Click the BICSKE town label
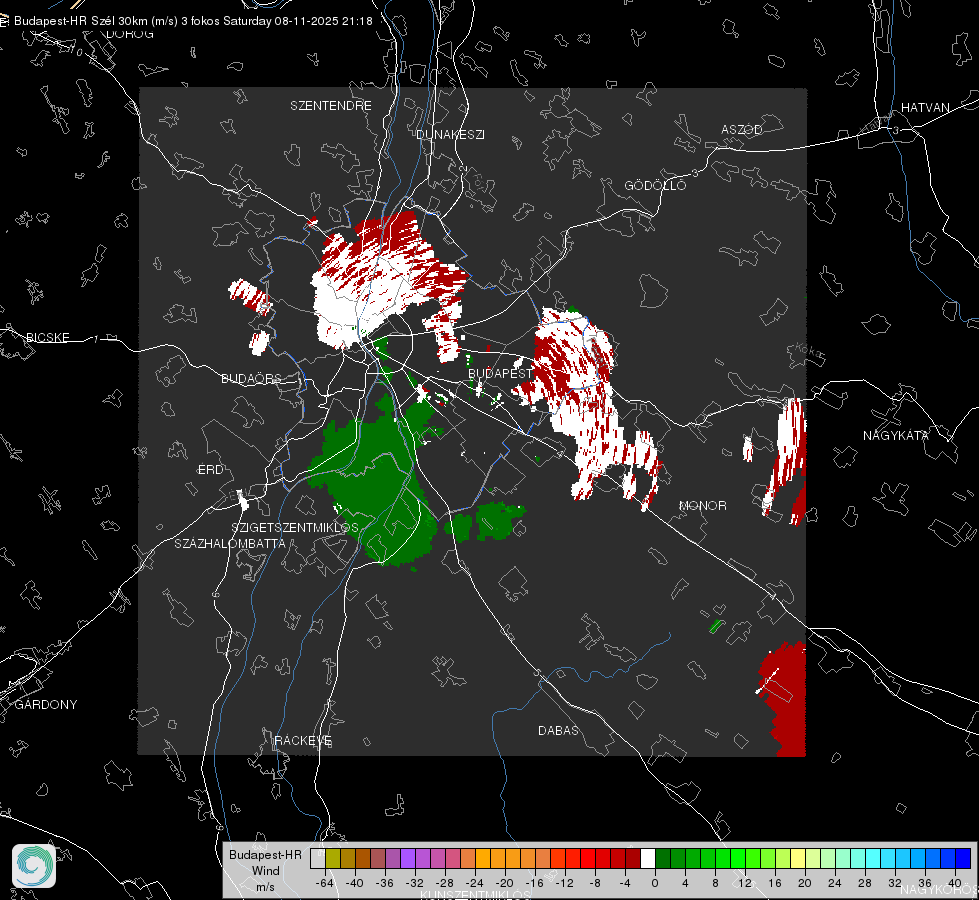The image size is (979, 900). point(47,337)
